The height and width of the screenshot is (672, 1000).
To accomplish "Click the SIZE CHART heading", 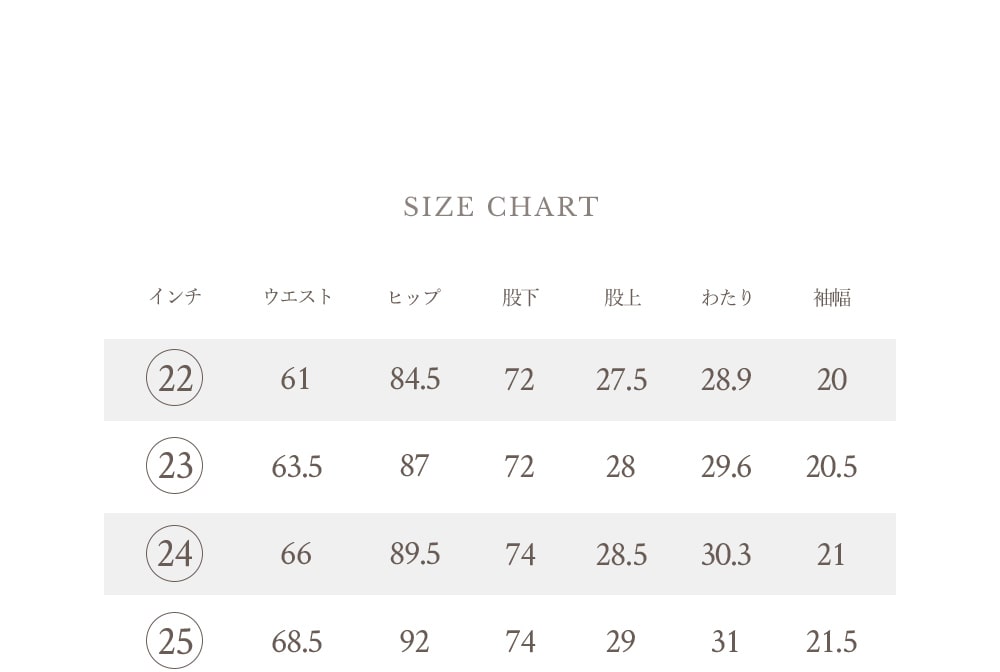I will click(501, 207).
